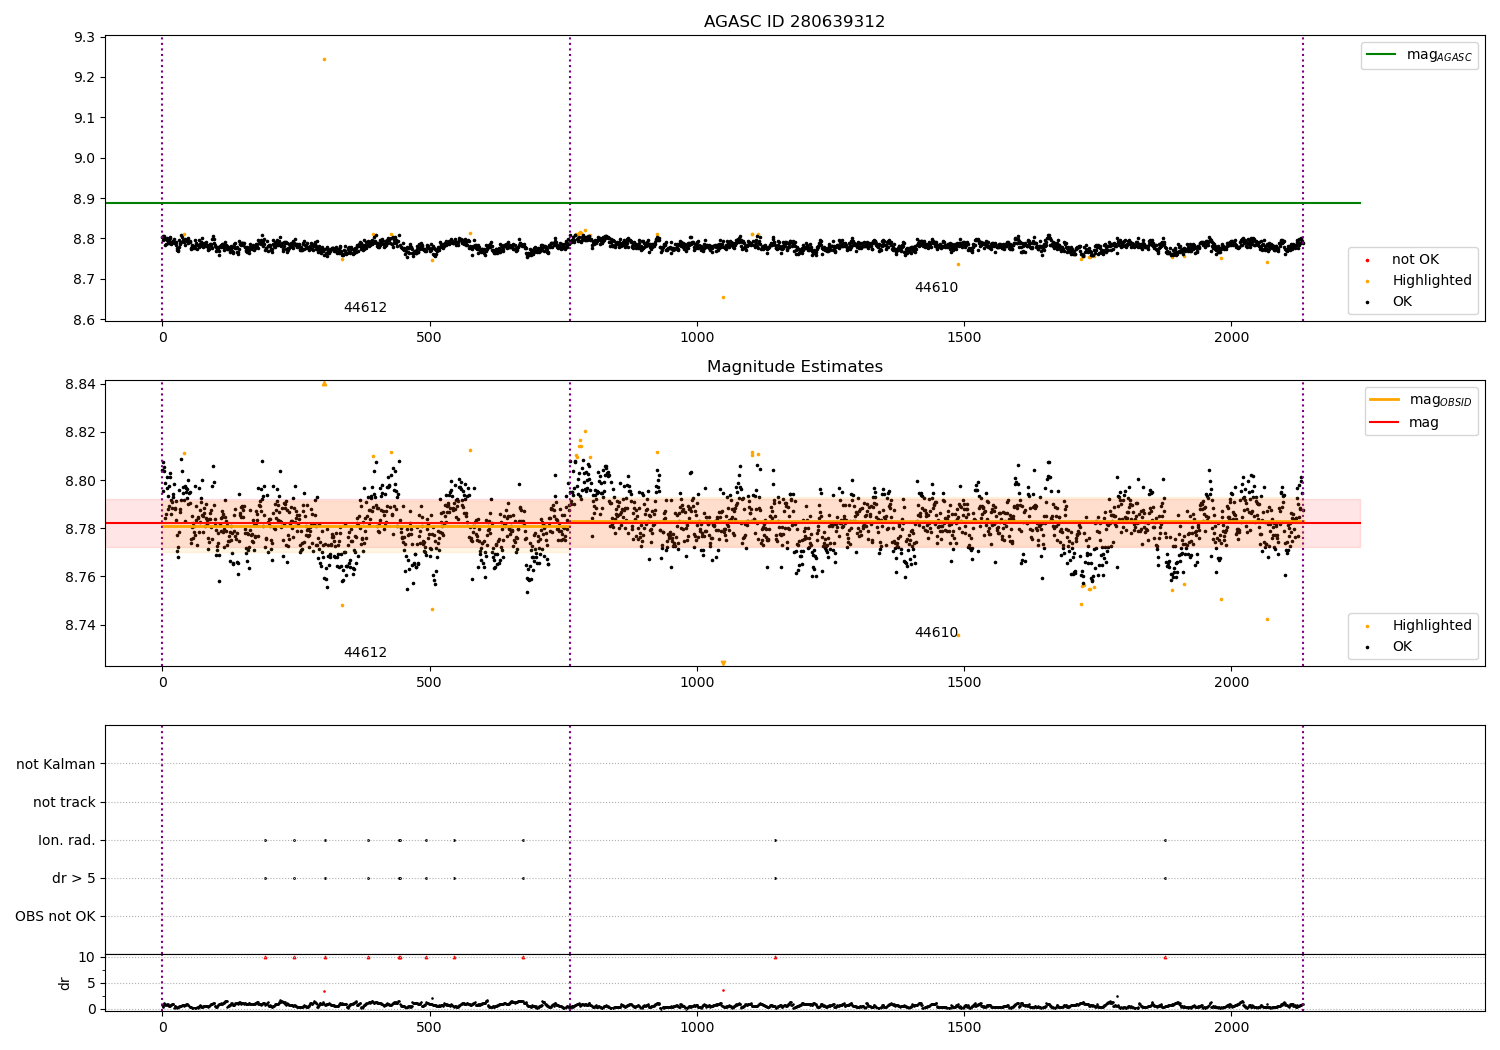Click the 'not track' row label

coord(64,803)
